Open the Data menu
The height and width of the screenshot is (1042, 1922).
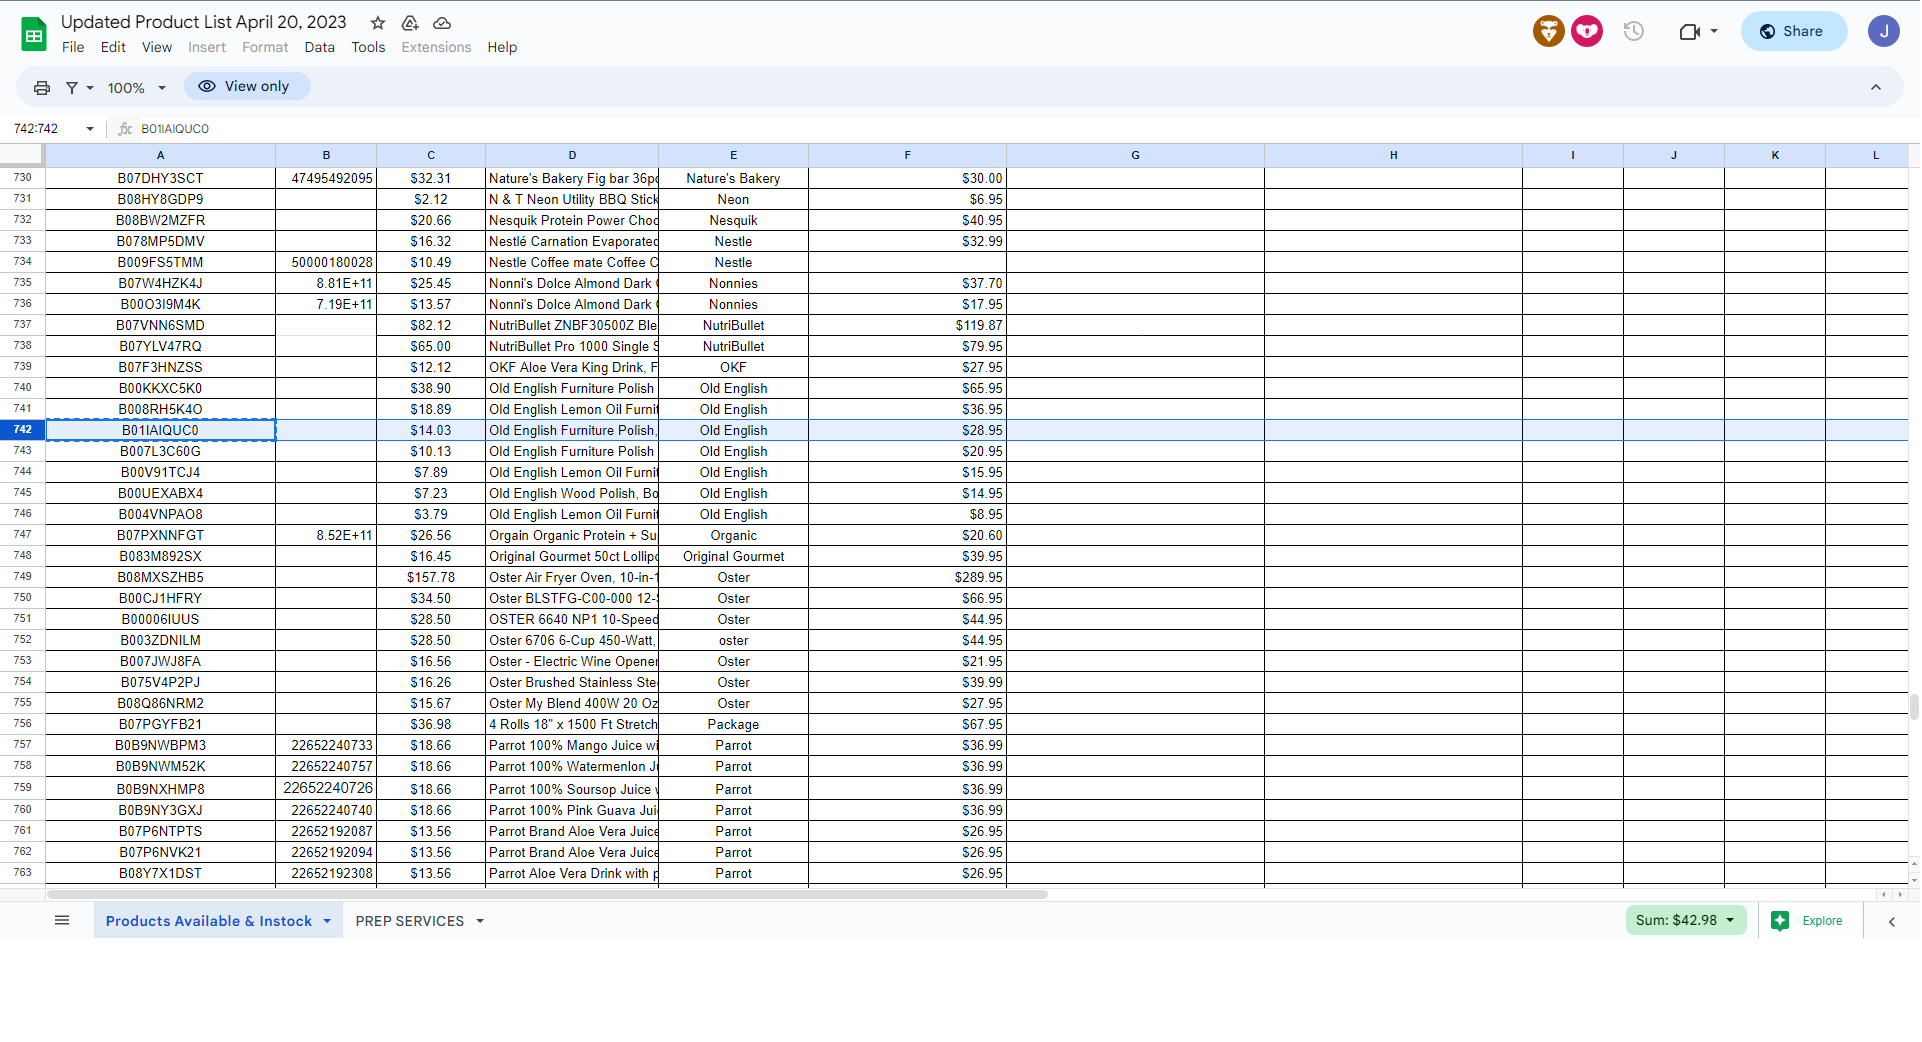tap(320, 47)
